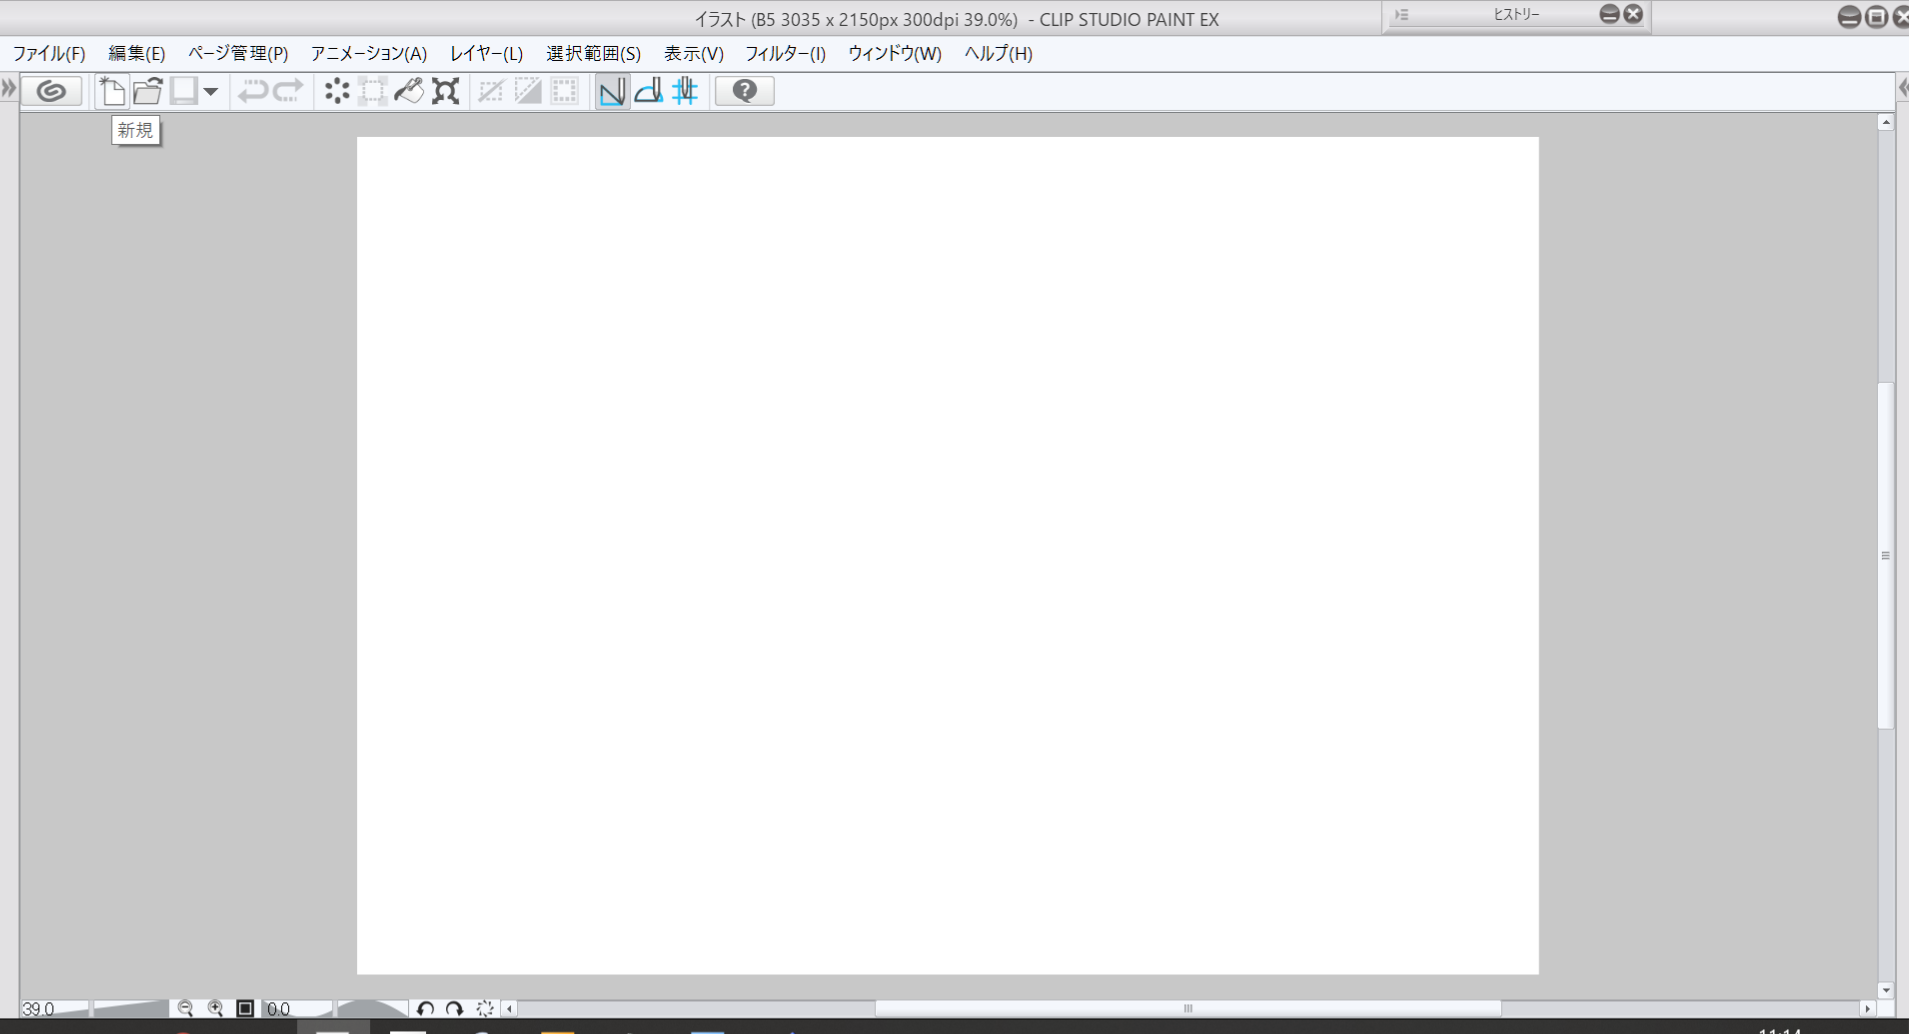1909x1034 pixels.
Task: Rotate canvas left using status bar icon
Action: [425, 1008]
